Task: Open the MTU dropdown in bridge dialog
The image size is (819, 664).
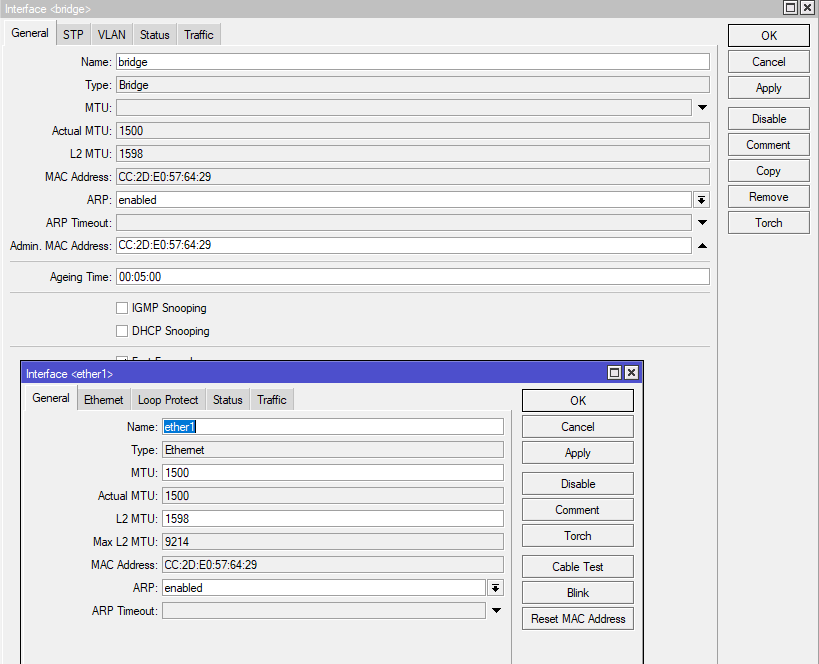Action: point(701,107)
